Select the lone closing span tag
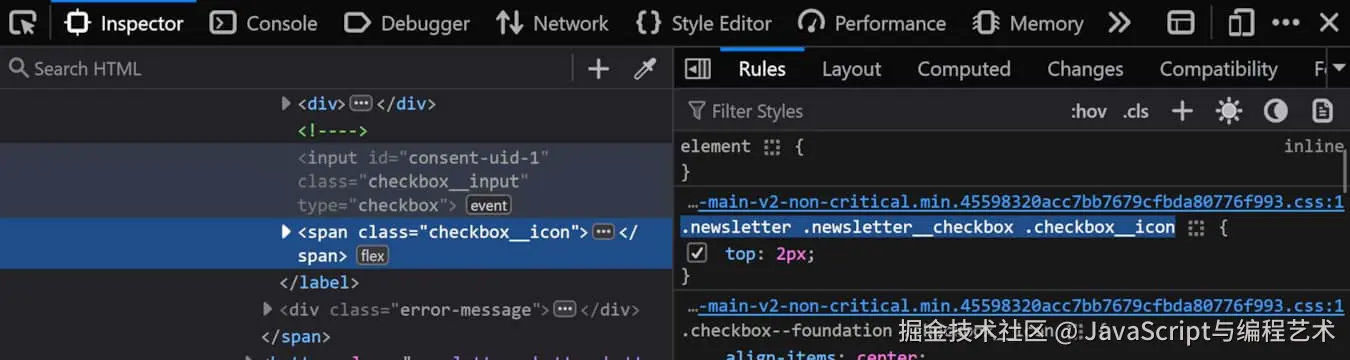Image resolution: width=1350 pixels, height=360 pixels. (x=296, y=337)
